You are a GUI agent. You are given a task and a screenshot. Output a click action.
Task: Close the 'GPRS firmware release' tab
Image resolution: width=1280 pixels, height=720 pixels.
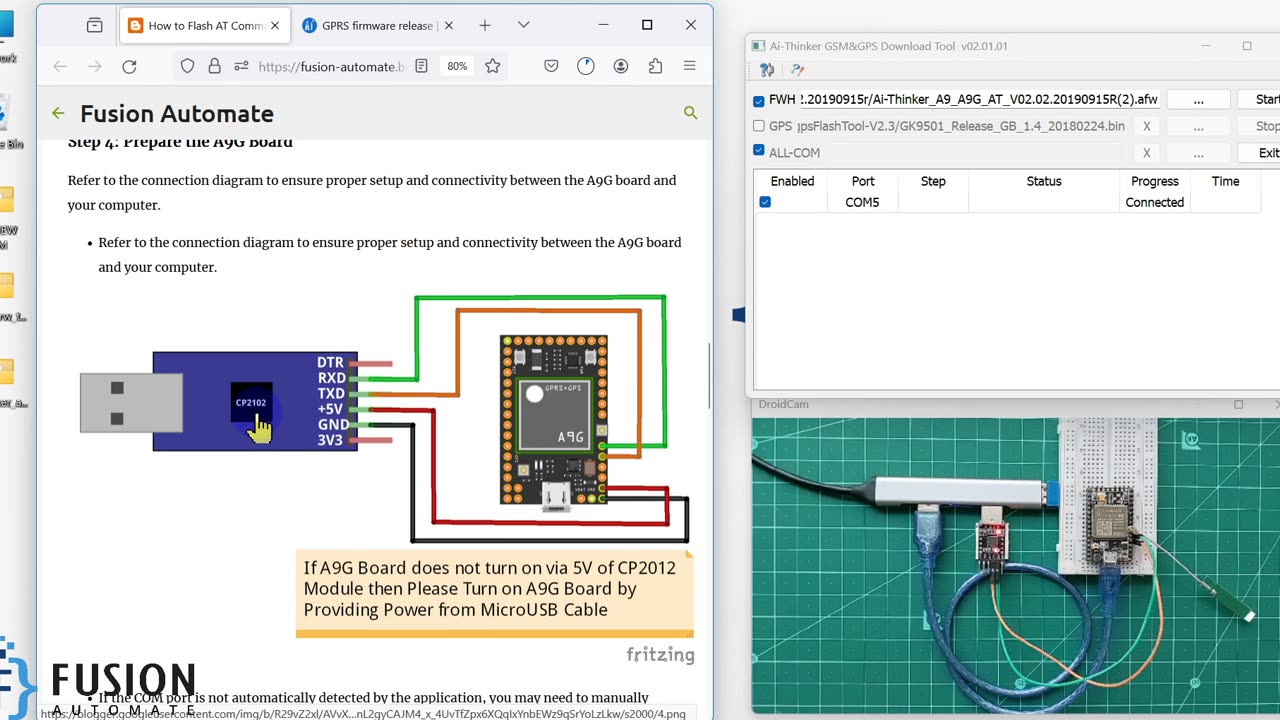448,26
